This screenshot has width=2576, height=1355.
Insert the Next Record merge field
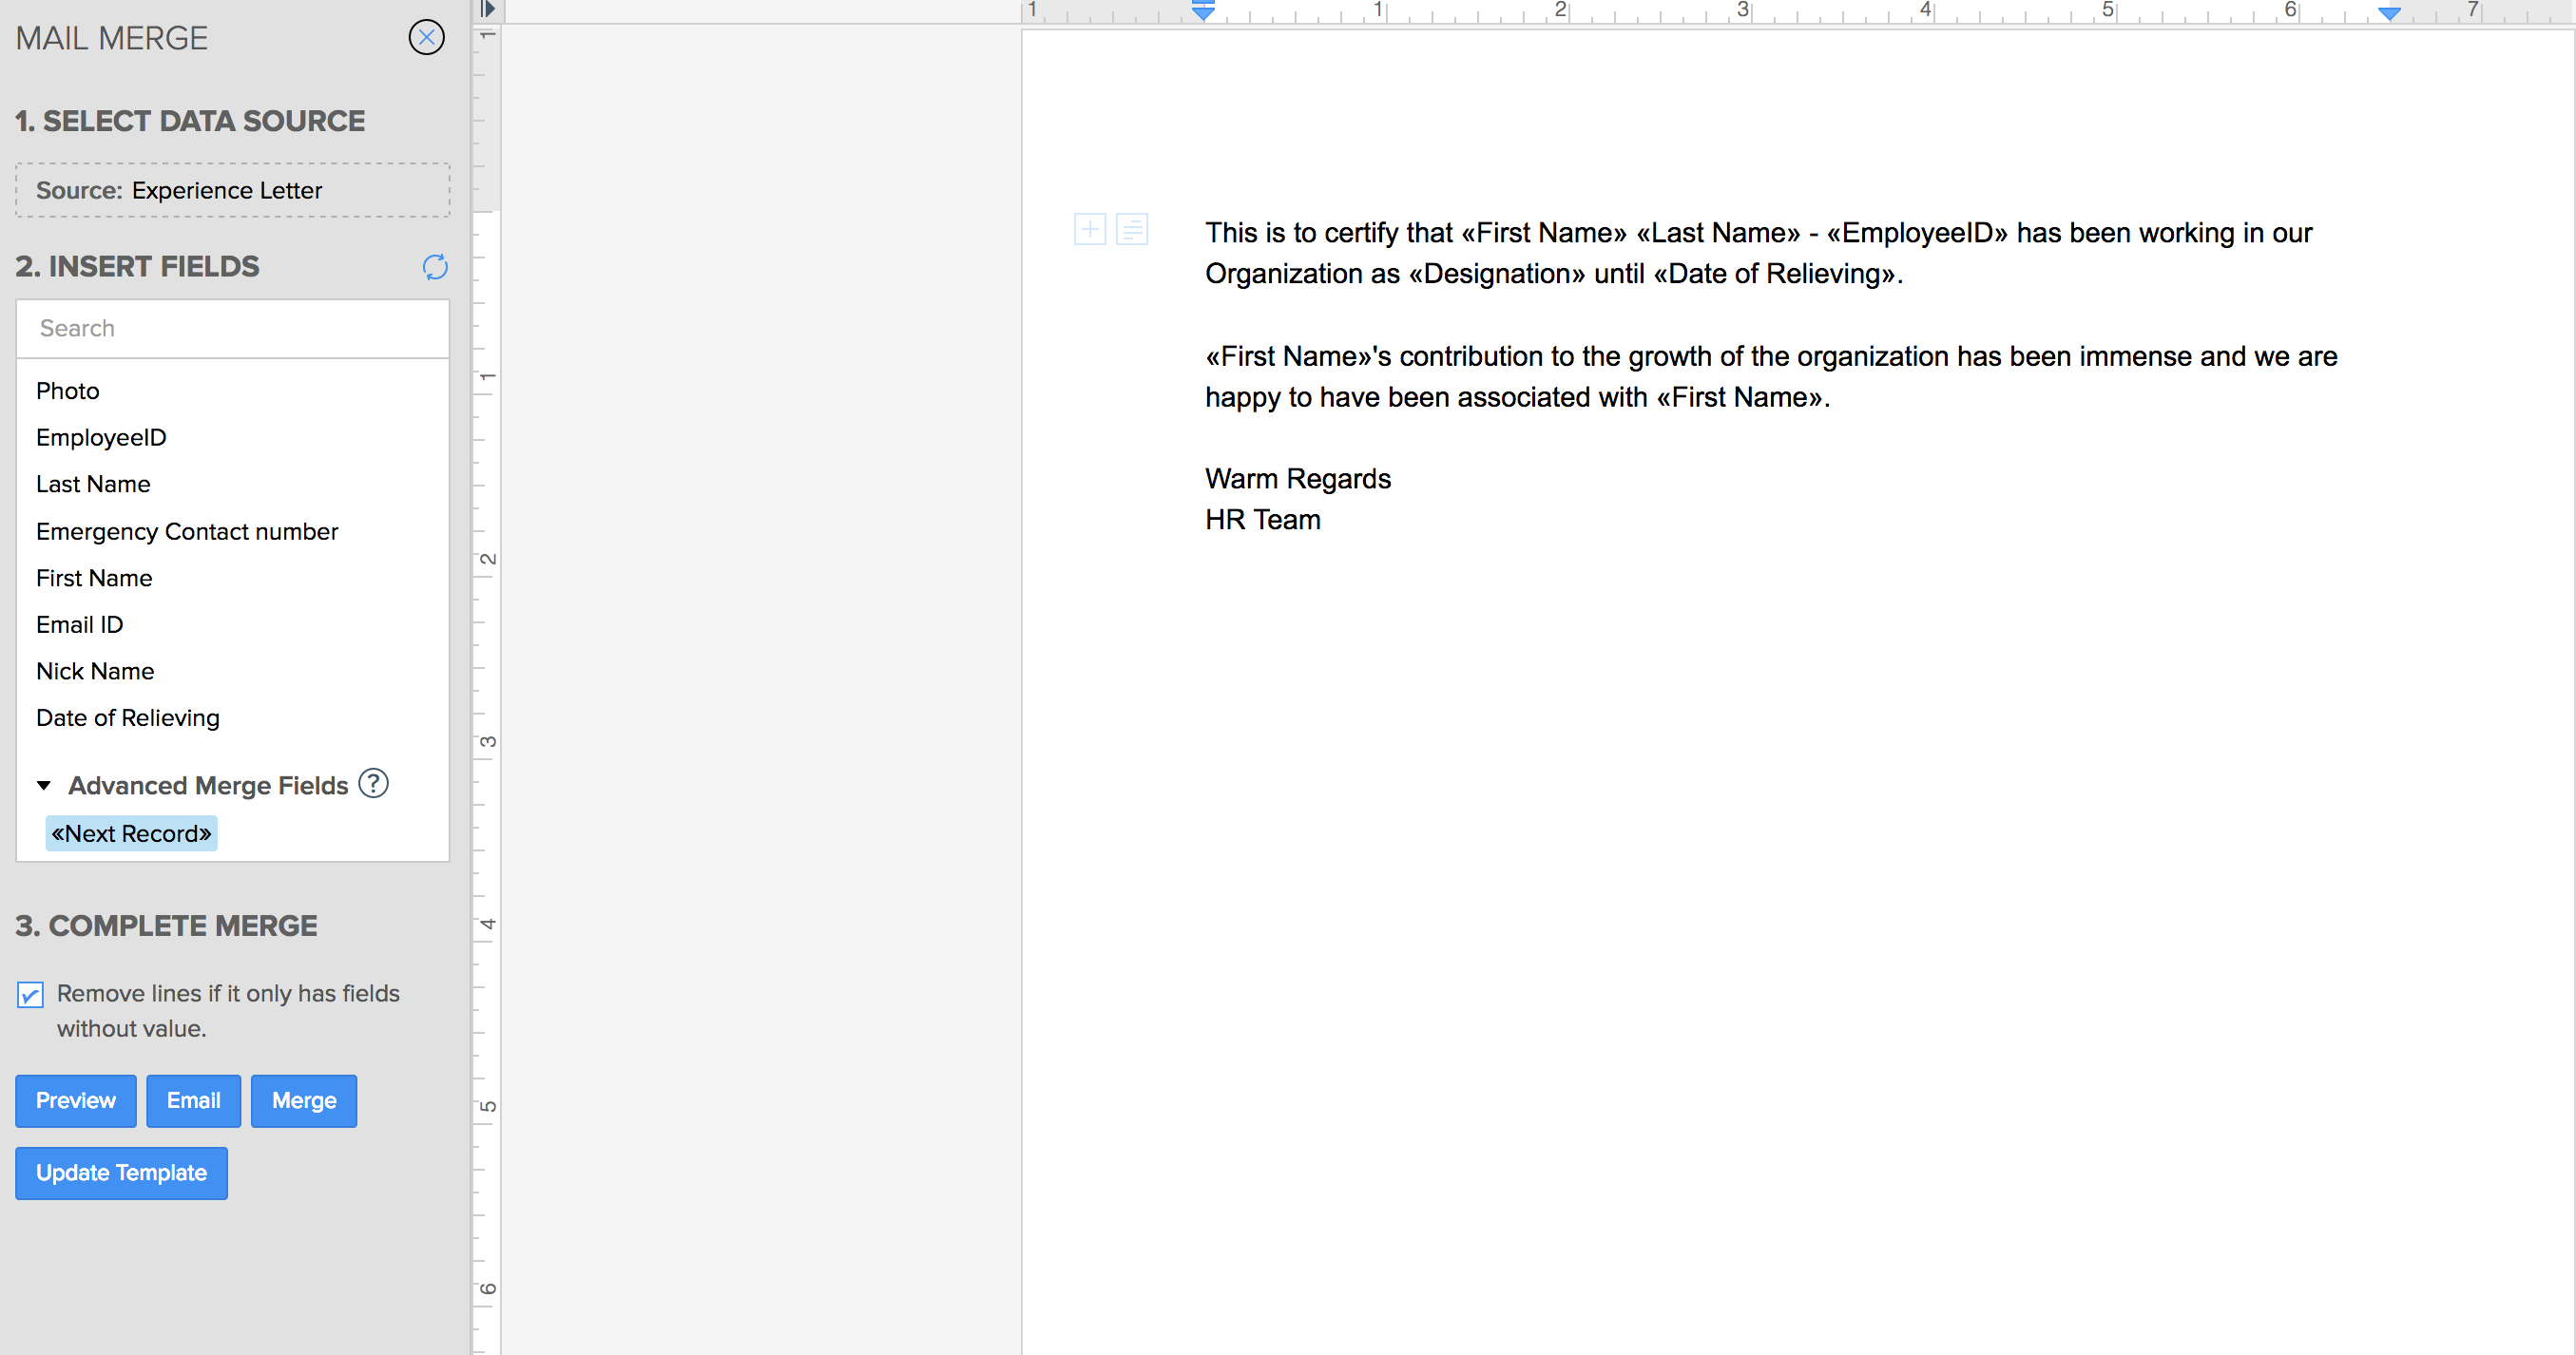[x=131, y=833]
